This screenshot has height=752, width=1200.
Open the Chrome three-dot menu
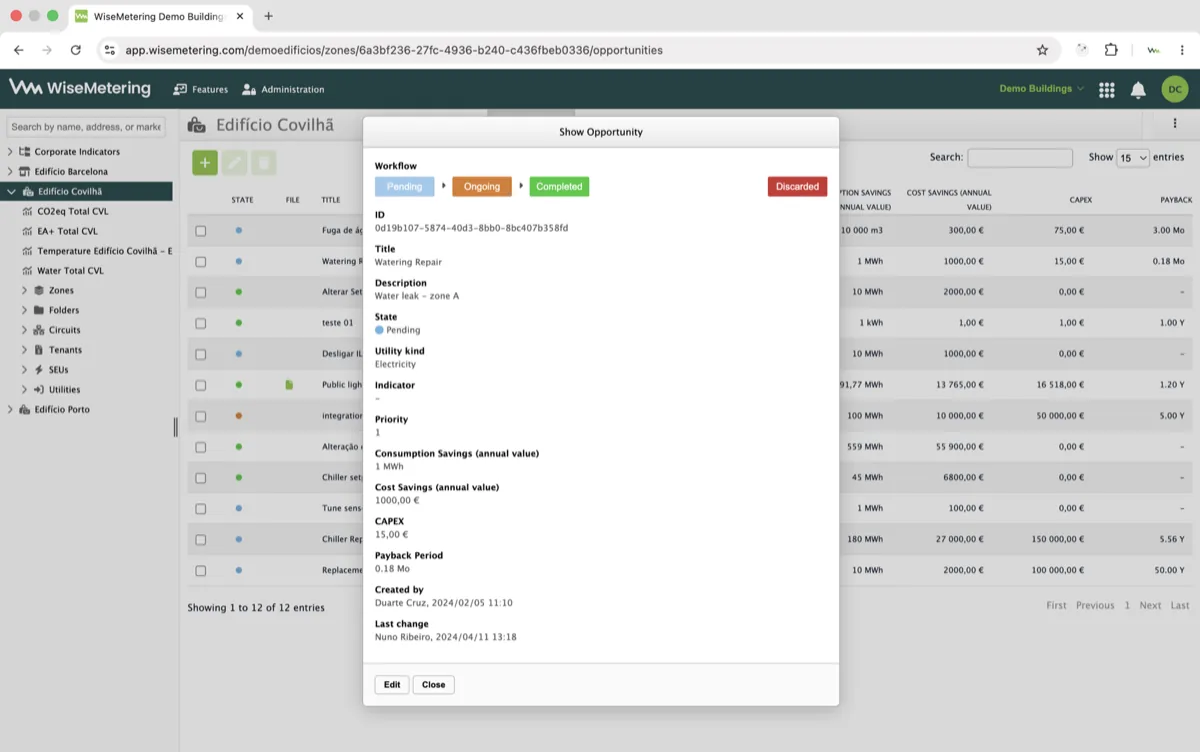tap(1181, 50)
